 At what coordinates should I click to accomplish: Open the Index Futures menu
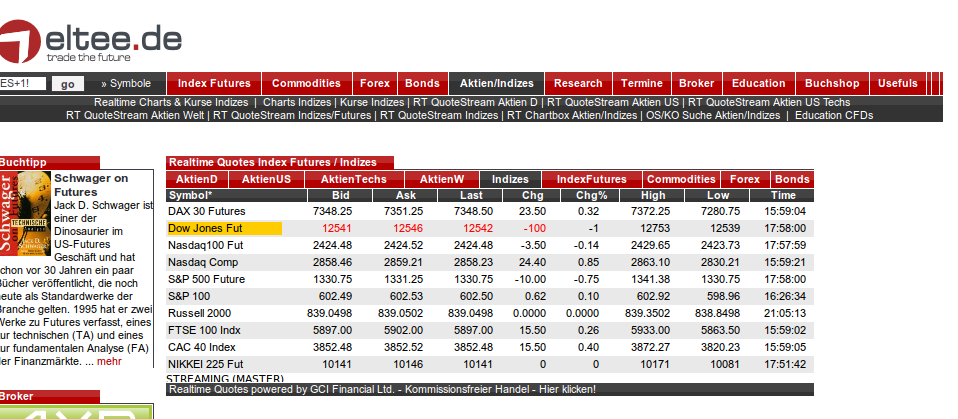[x=214, y=84]
